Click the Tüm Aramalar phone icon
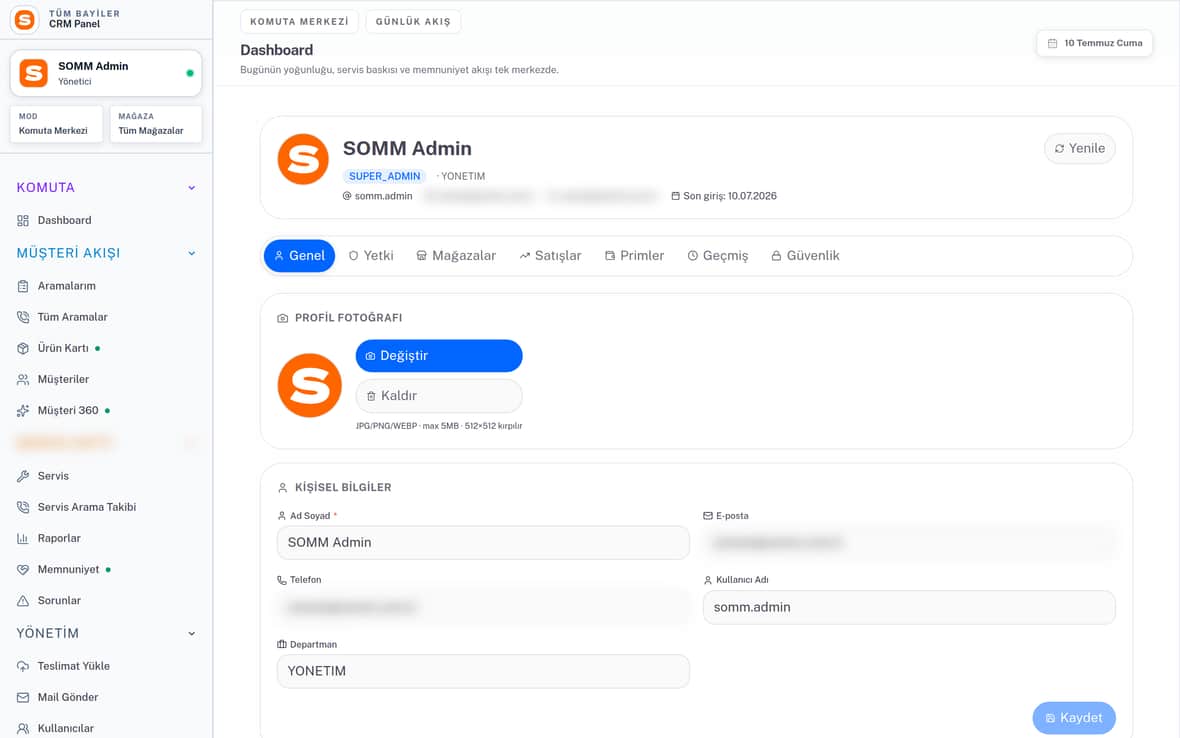 coord(23,317)
